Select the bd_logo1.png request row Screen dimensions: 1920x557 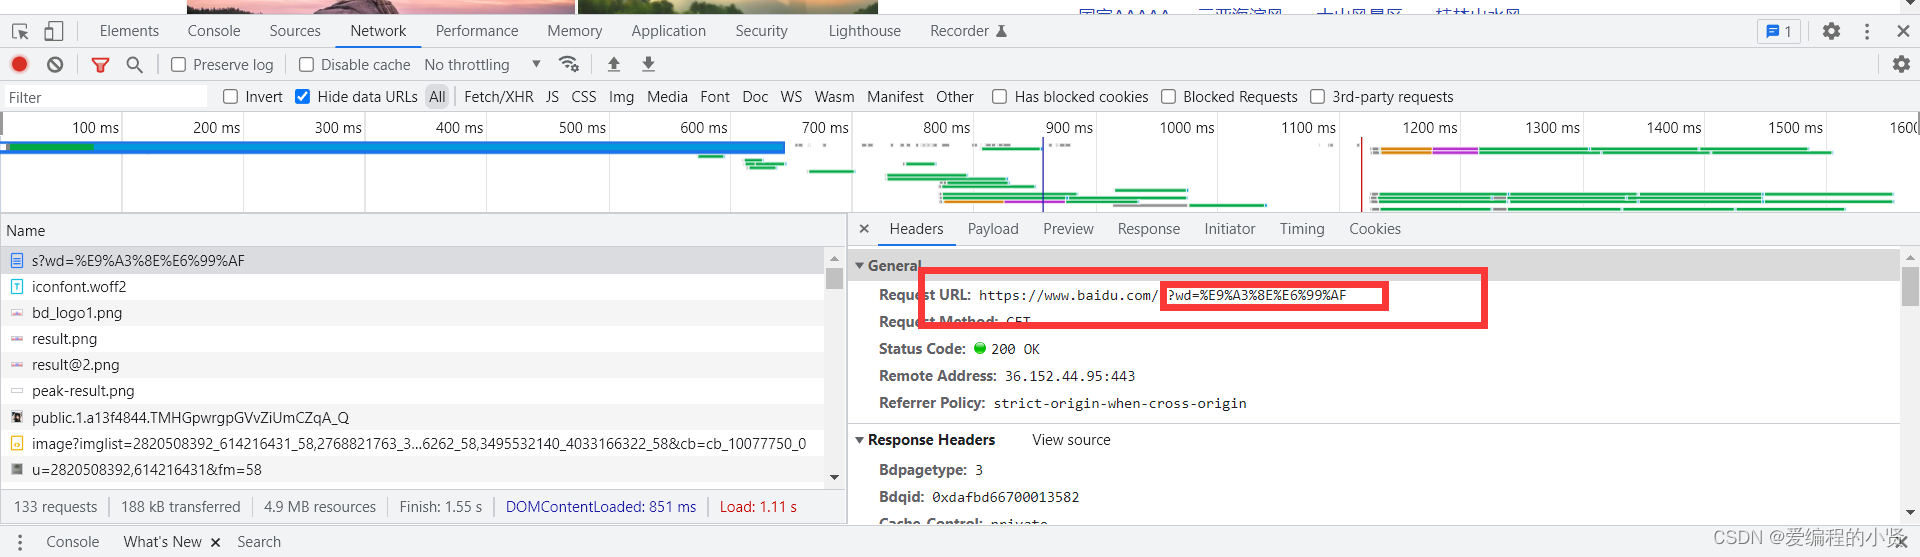[x=412, y=313]
